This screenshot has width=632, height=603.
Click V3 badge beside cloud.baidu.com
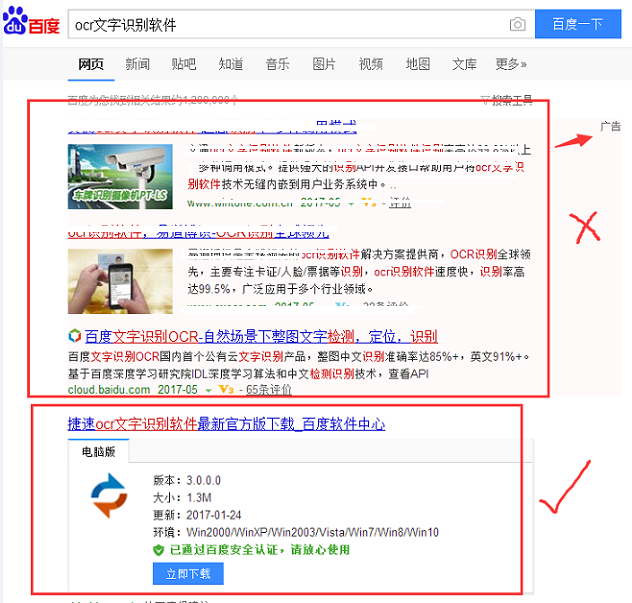pos(226,390)
